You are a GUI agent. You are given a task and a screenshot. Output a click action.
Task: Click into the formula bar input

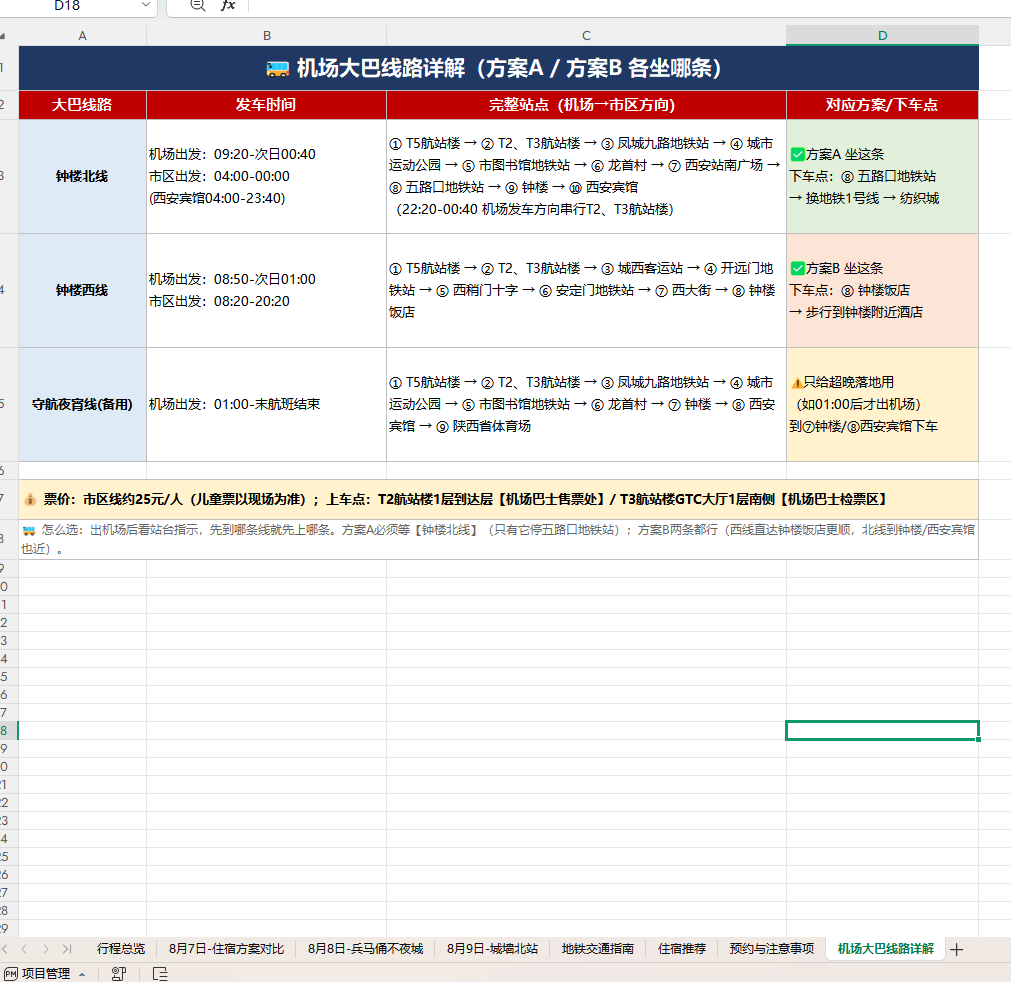click(x=629, y=6)
